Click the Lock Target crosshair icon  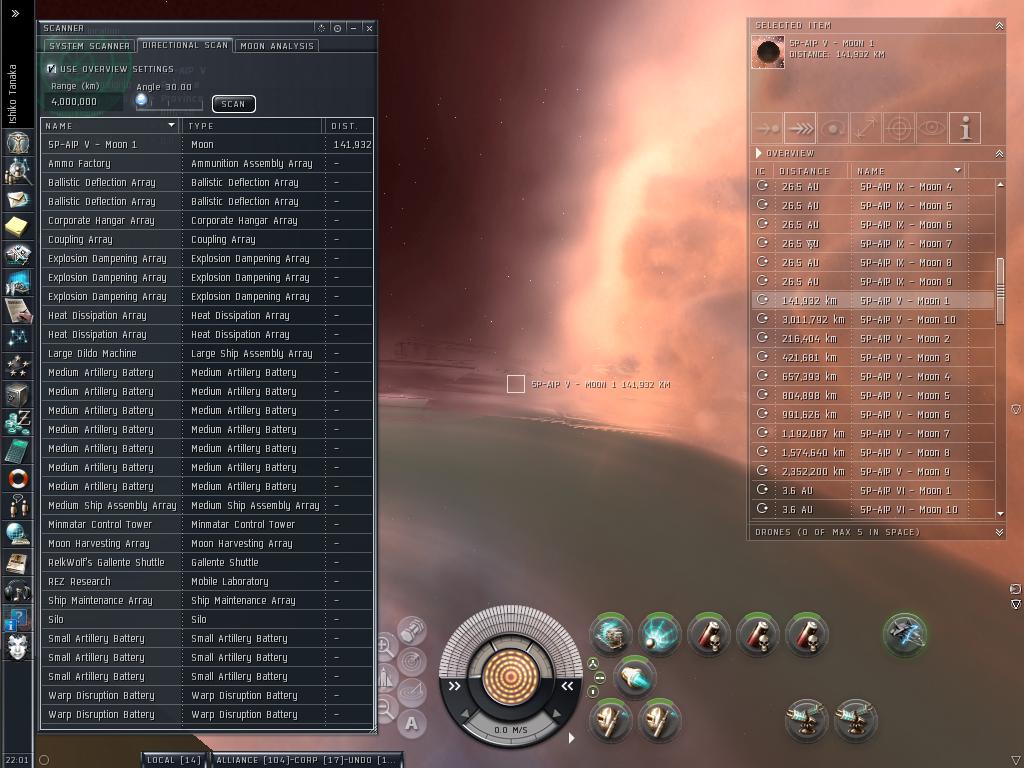(x=899, y=128)
